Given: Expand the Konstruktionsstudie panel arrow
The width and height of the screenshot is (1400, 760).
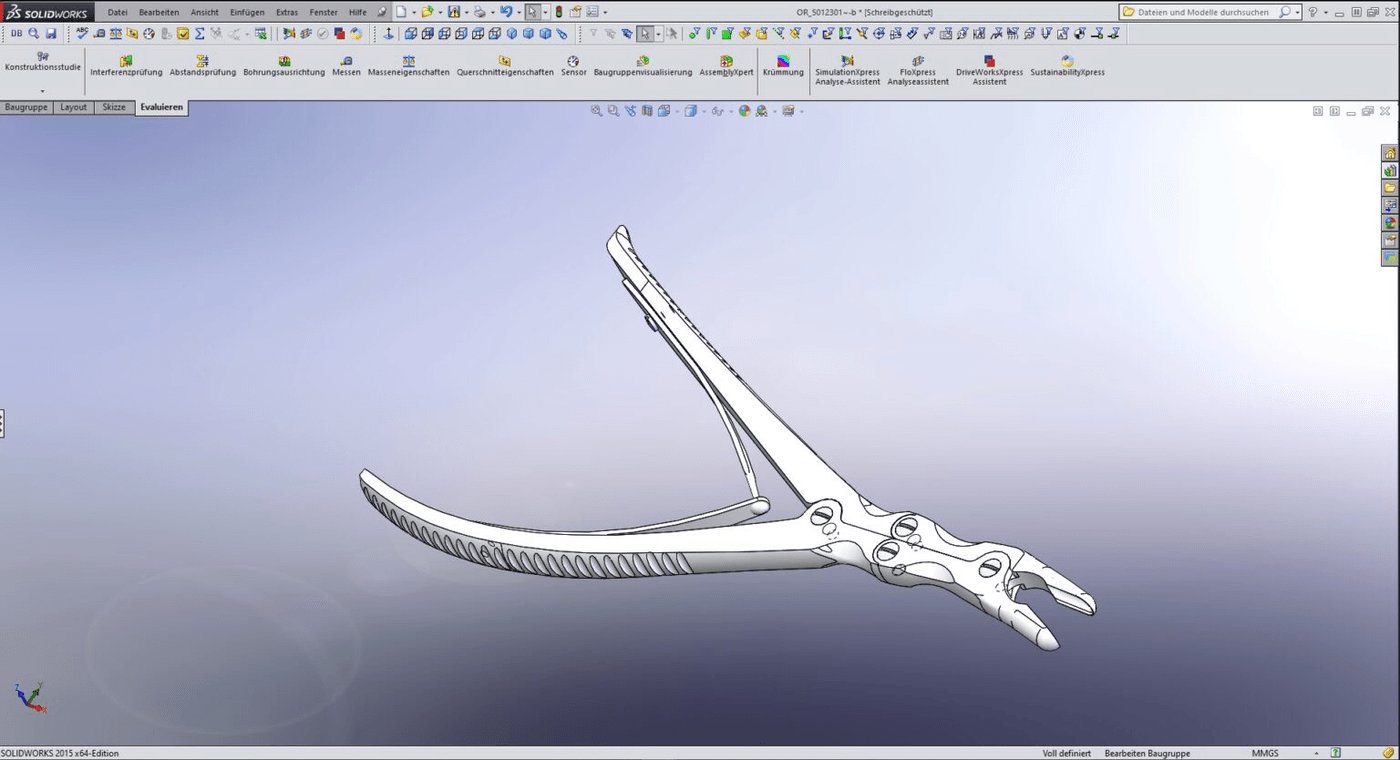Looking at the screenshot, I should click(x=42, y=91).
